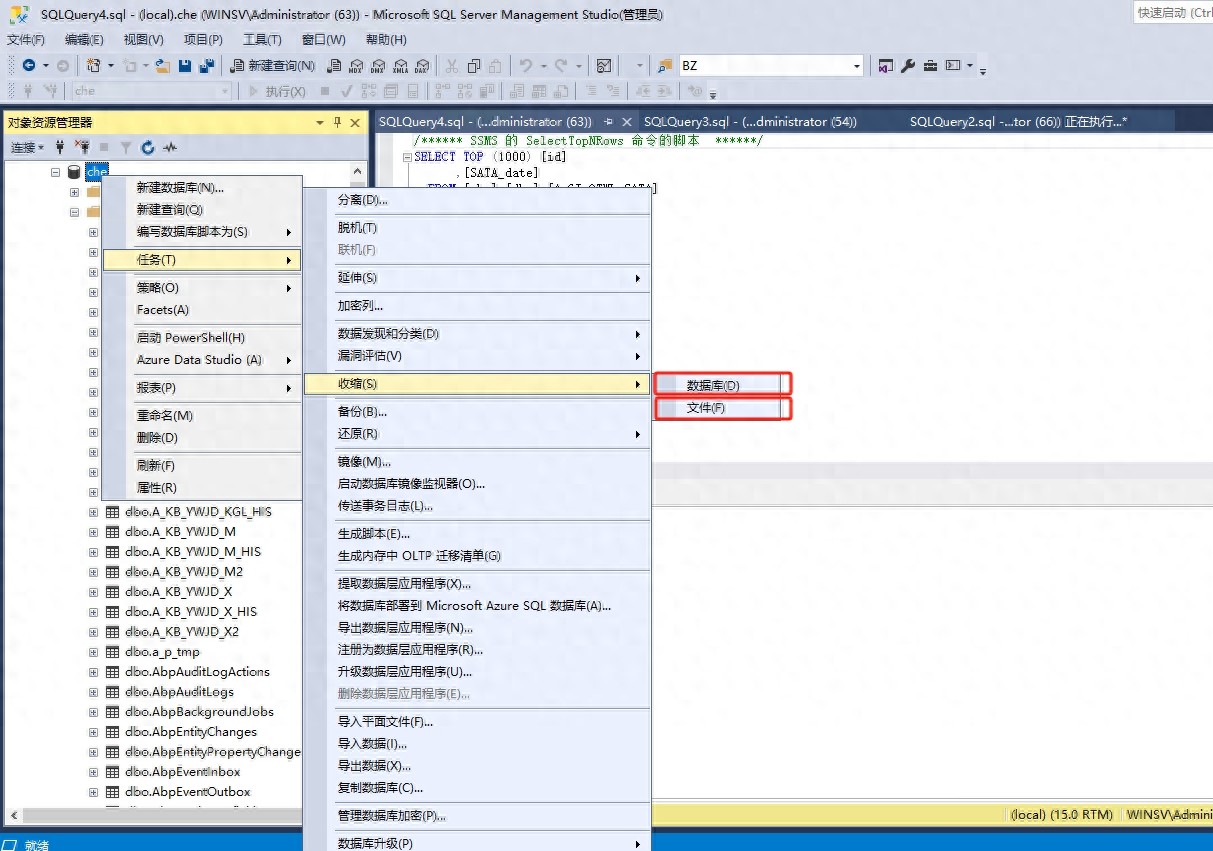Collapse the che database tree node

[x=56, y=172]
